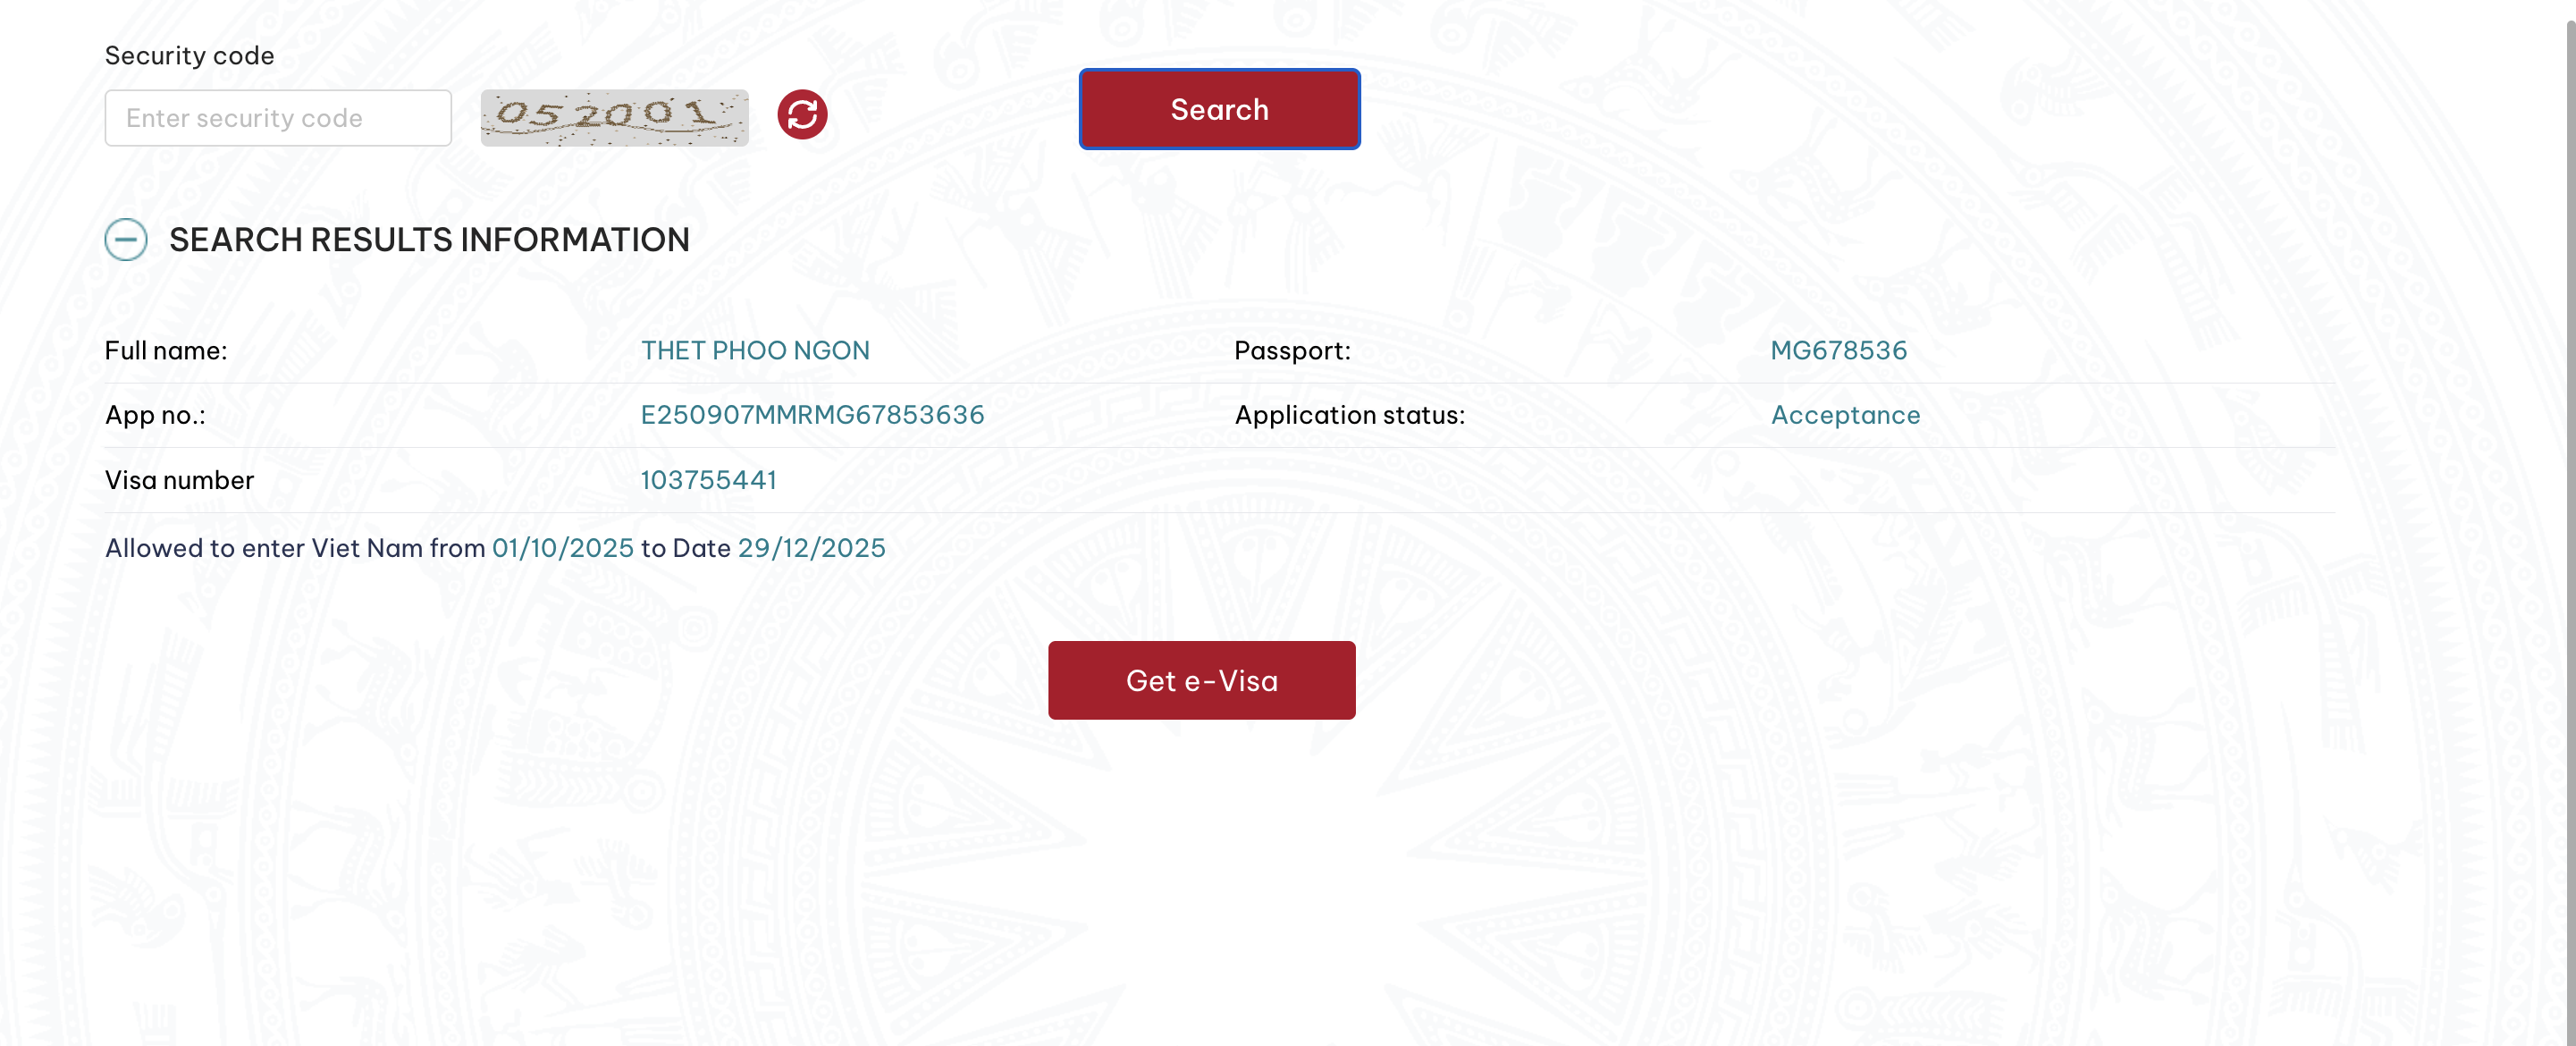Click the entry end date 29/12/2025

click(x=811, y=548)
